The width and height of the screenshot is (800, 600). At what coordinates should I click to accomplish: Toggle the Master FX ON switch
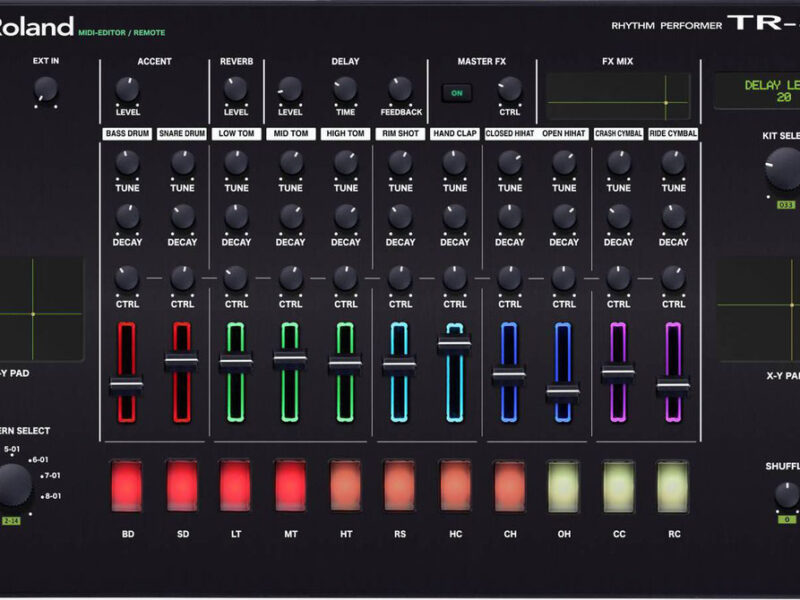pos(457,93)
